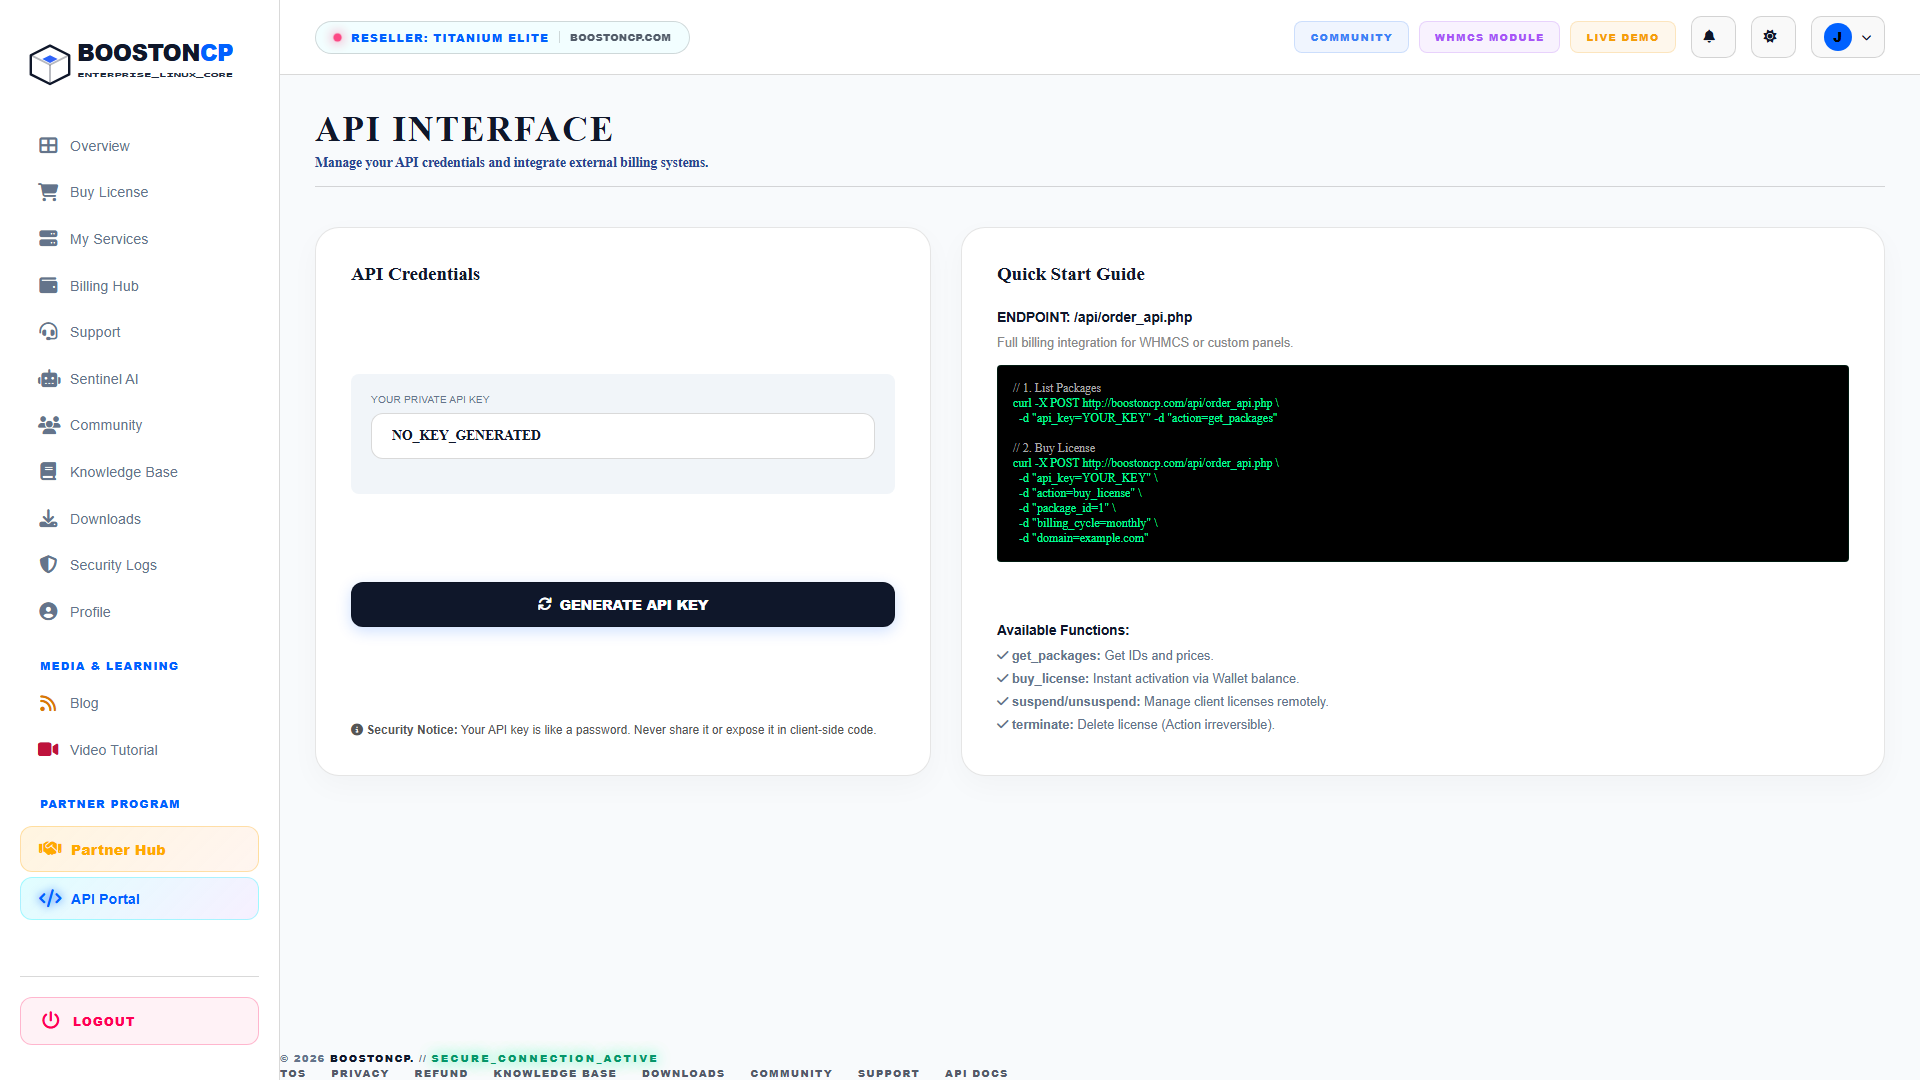This screenshot has height=1080, width=1920.
Task: Click the Knowledge Base book icon
Action: tap(48, 472)
